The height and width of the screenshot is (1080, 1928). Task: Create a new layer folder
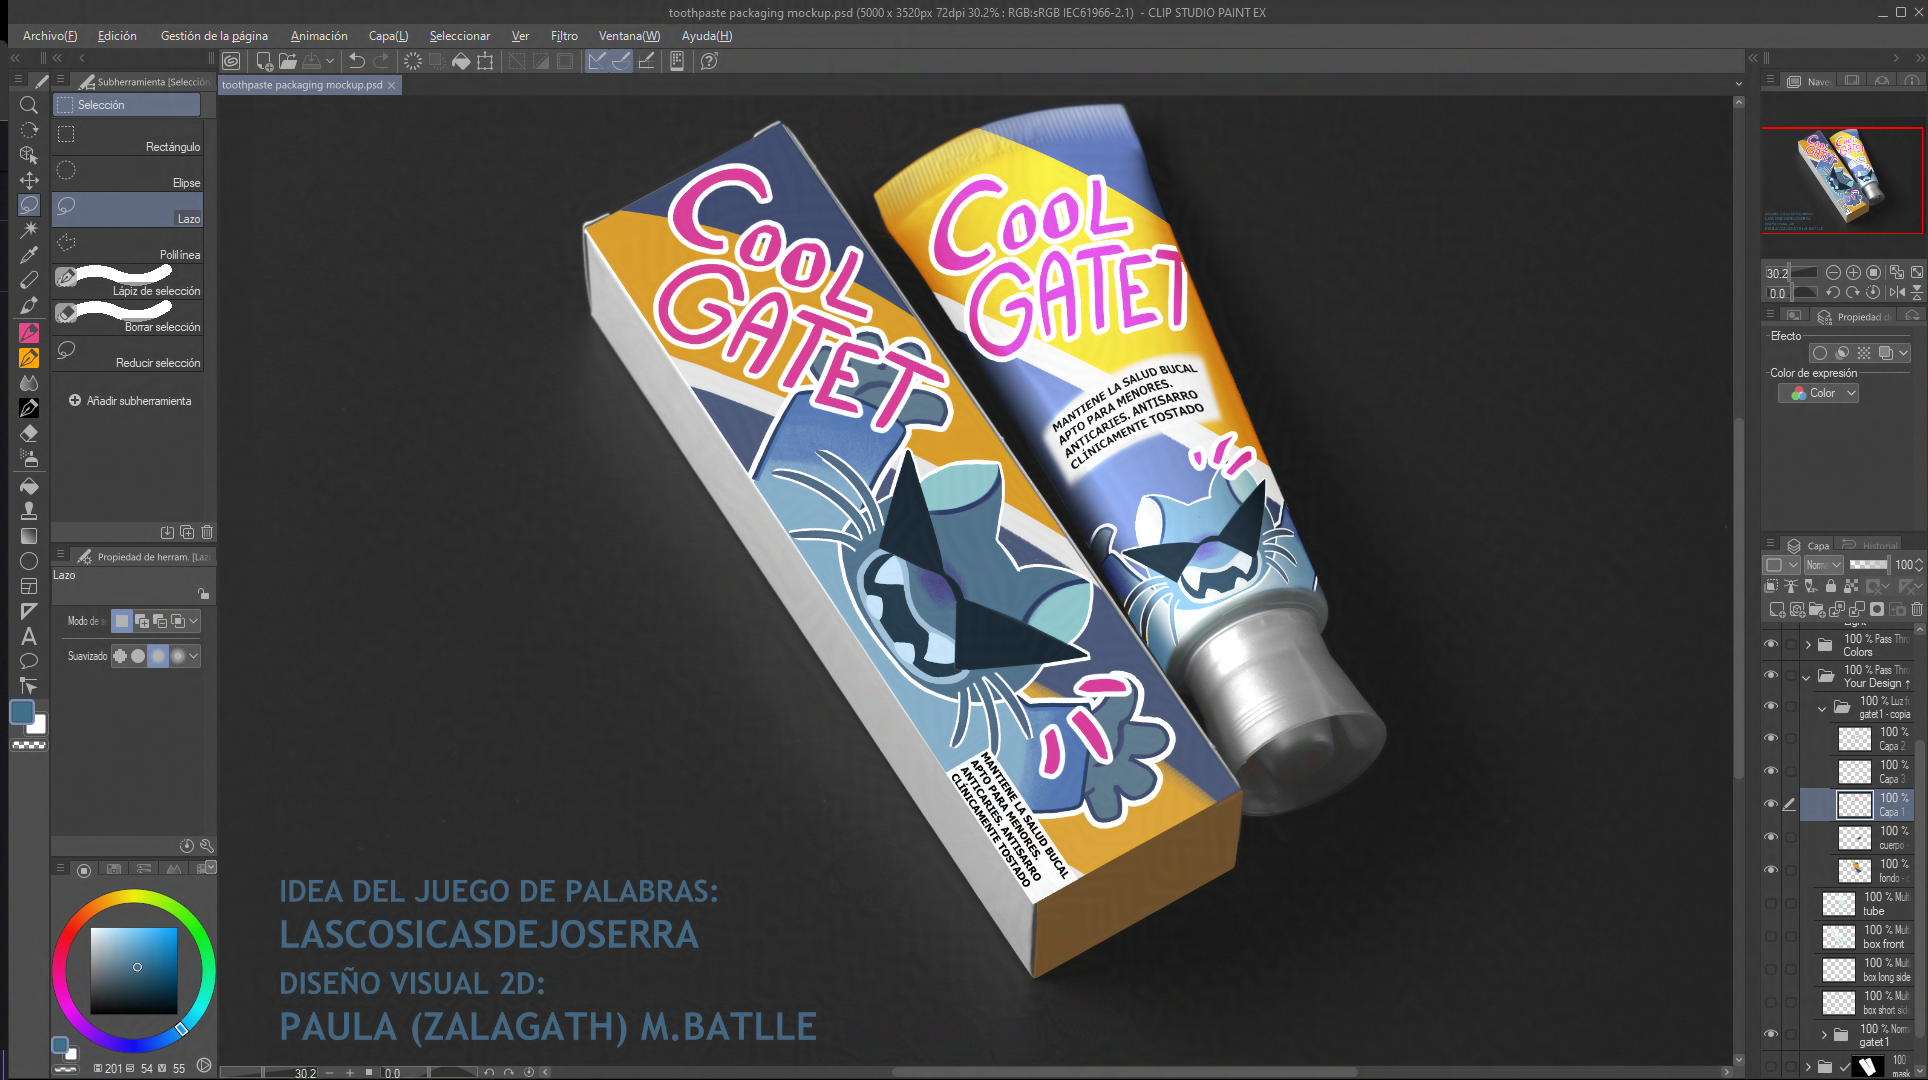click(1817, 609)
